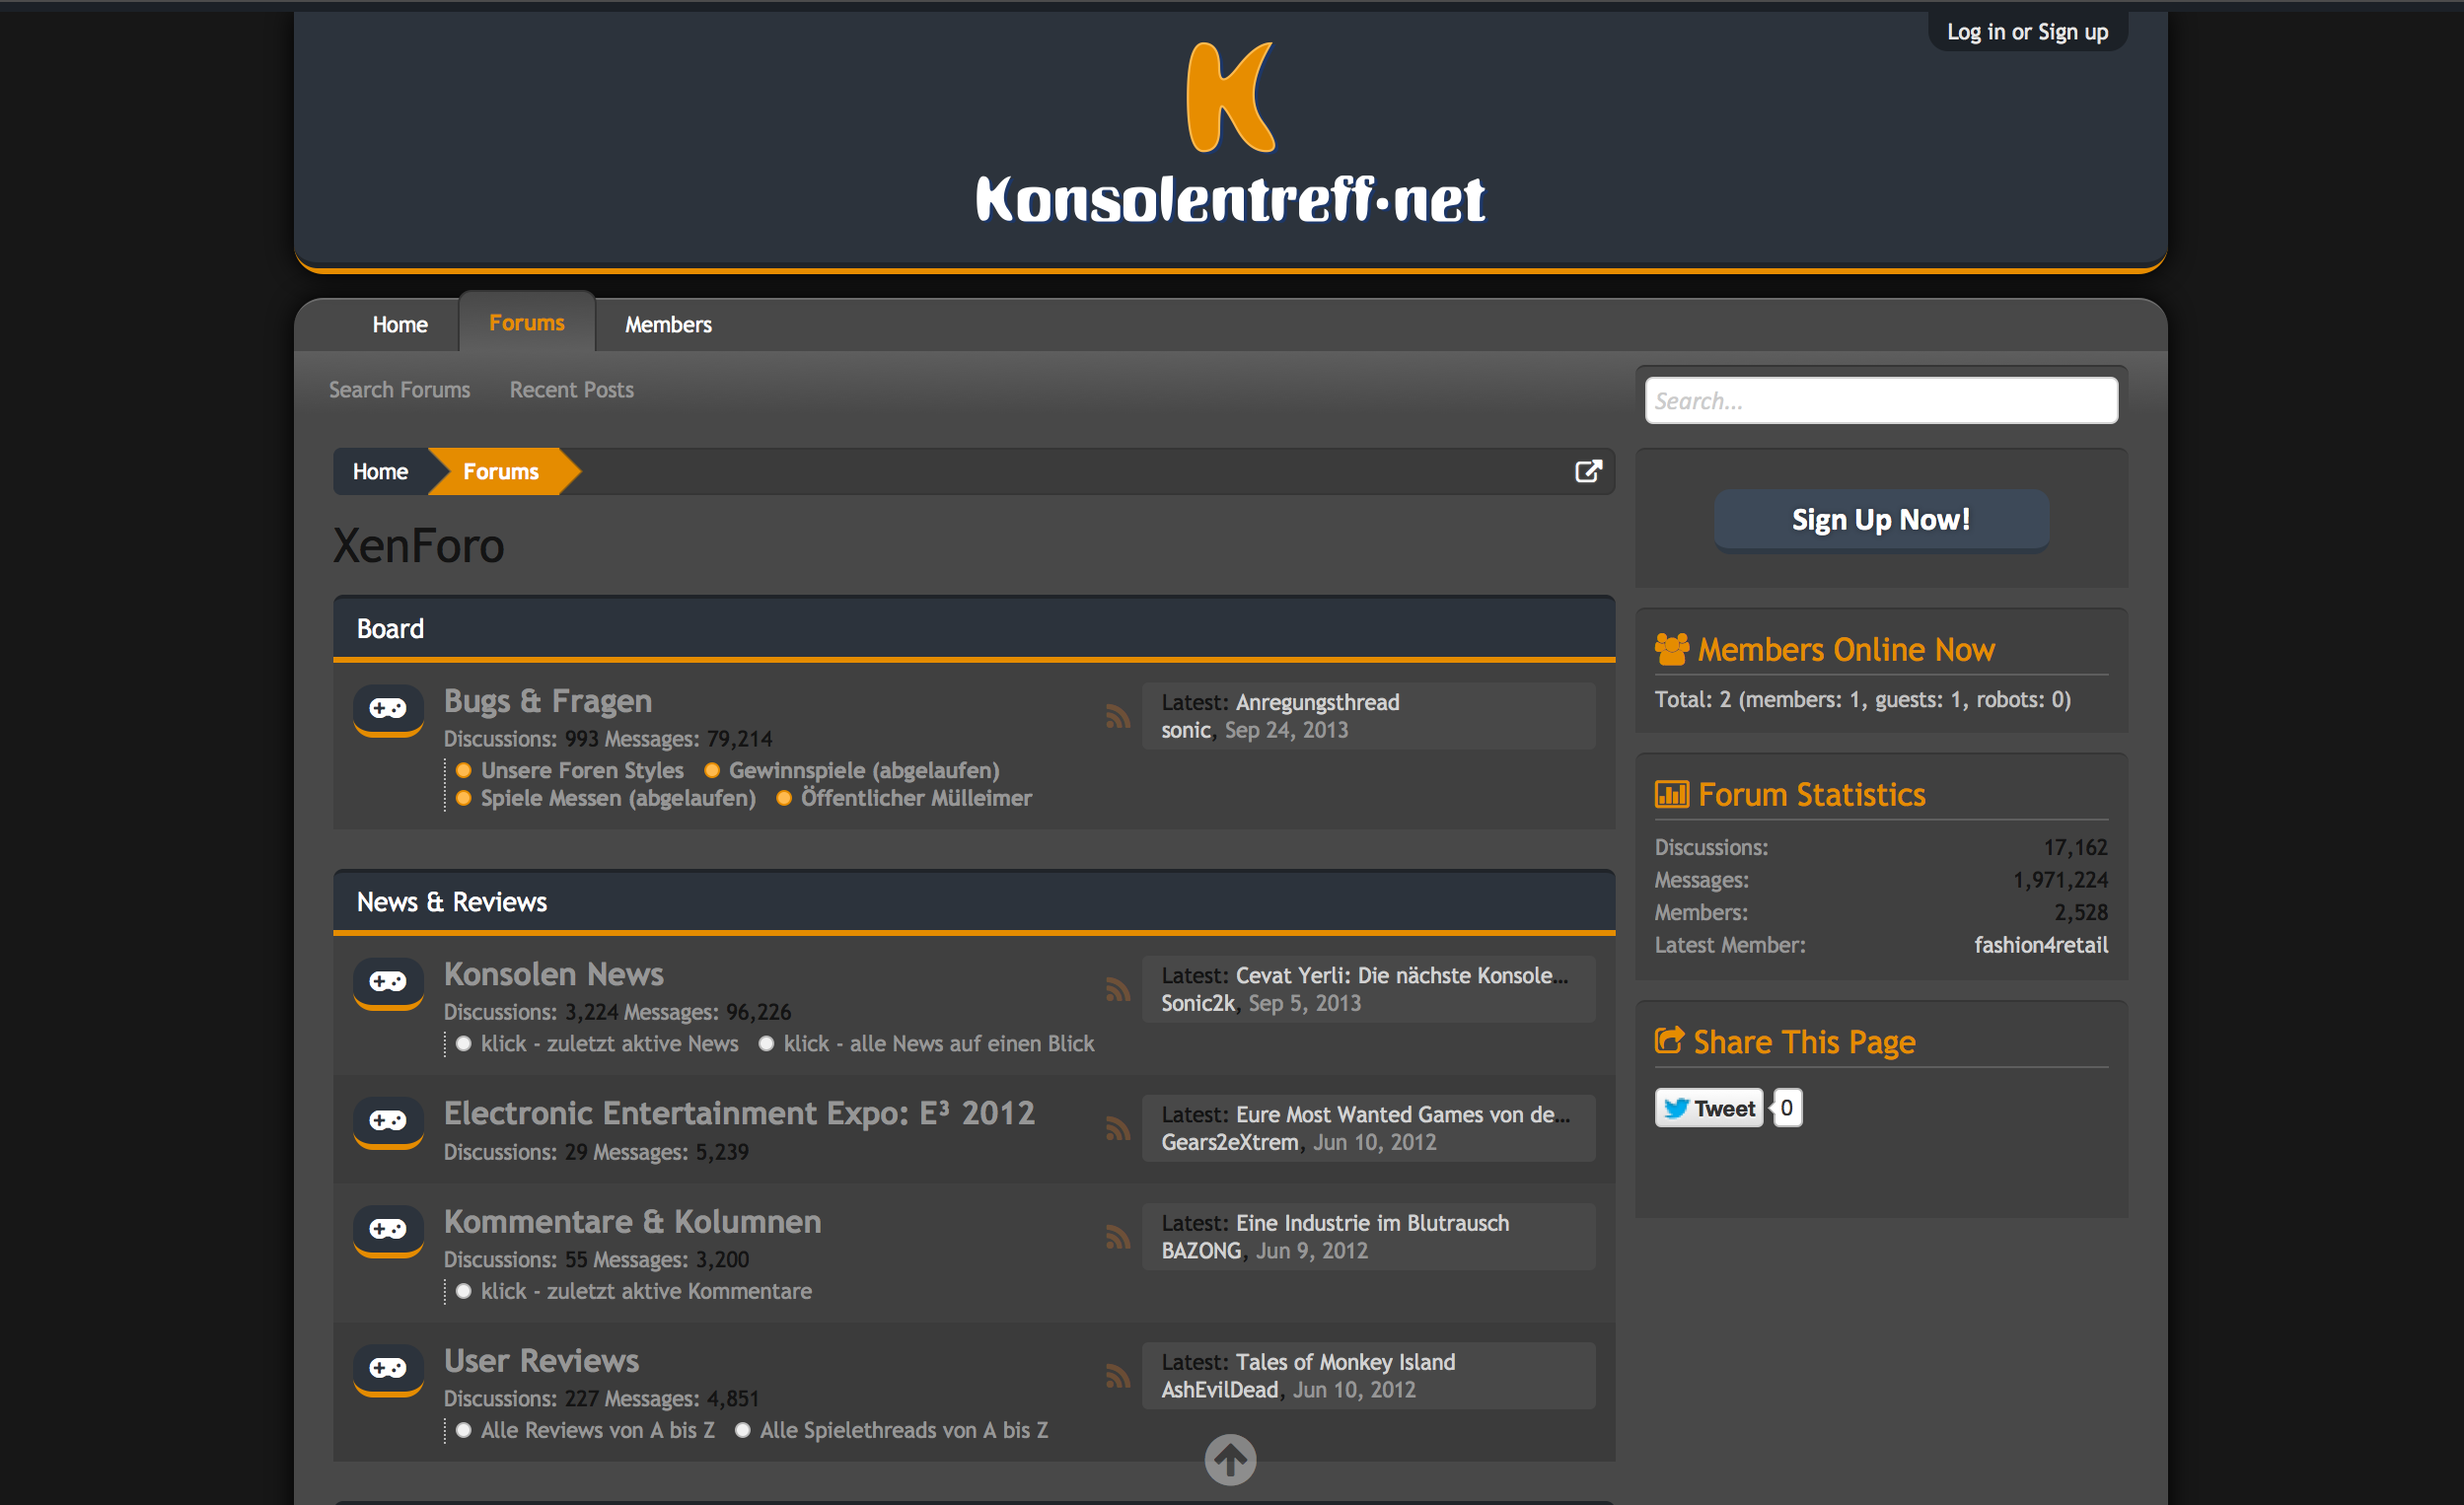The height and width of the screenshot is (1505, 2464).
Task: Open klick - zuletzt aktive Kommentare link
Action: 646,1291
